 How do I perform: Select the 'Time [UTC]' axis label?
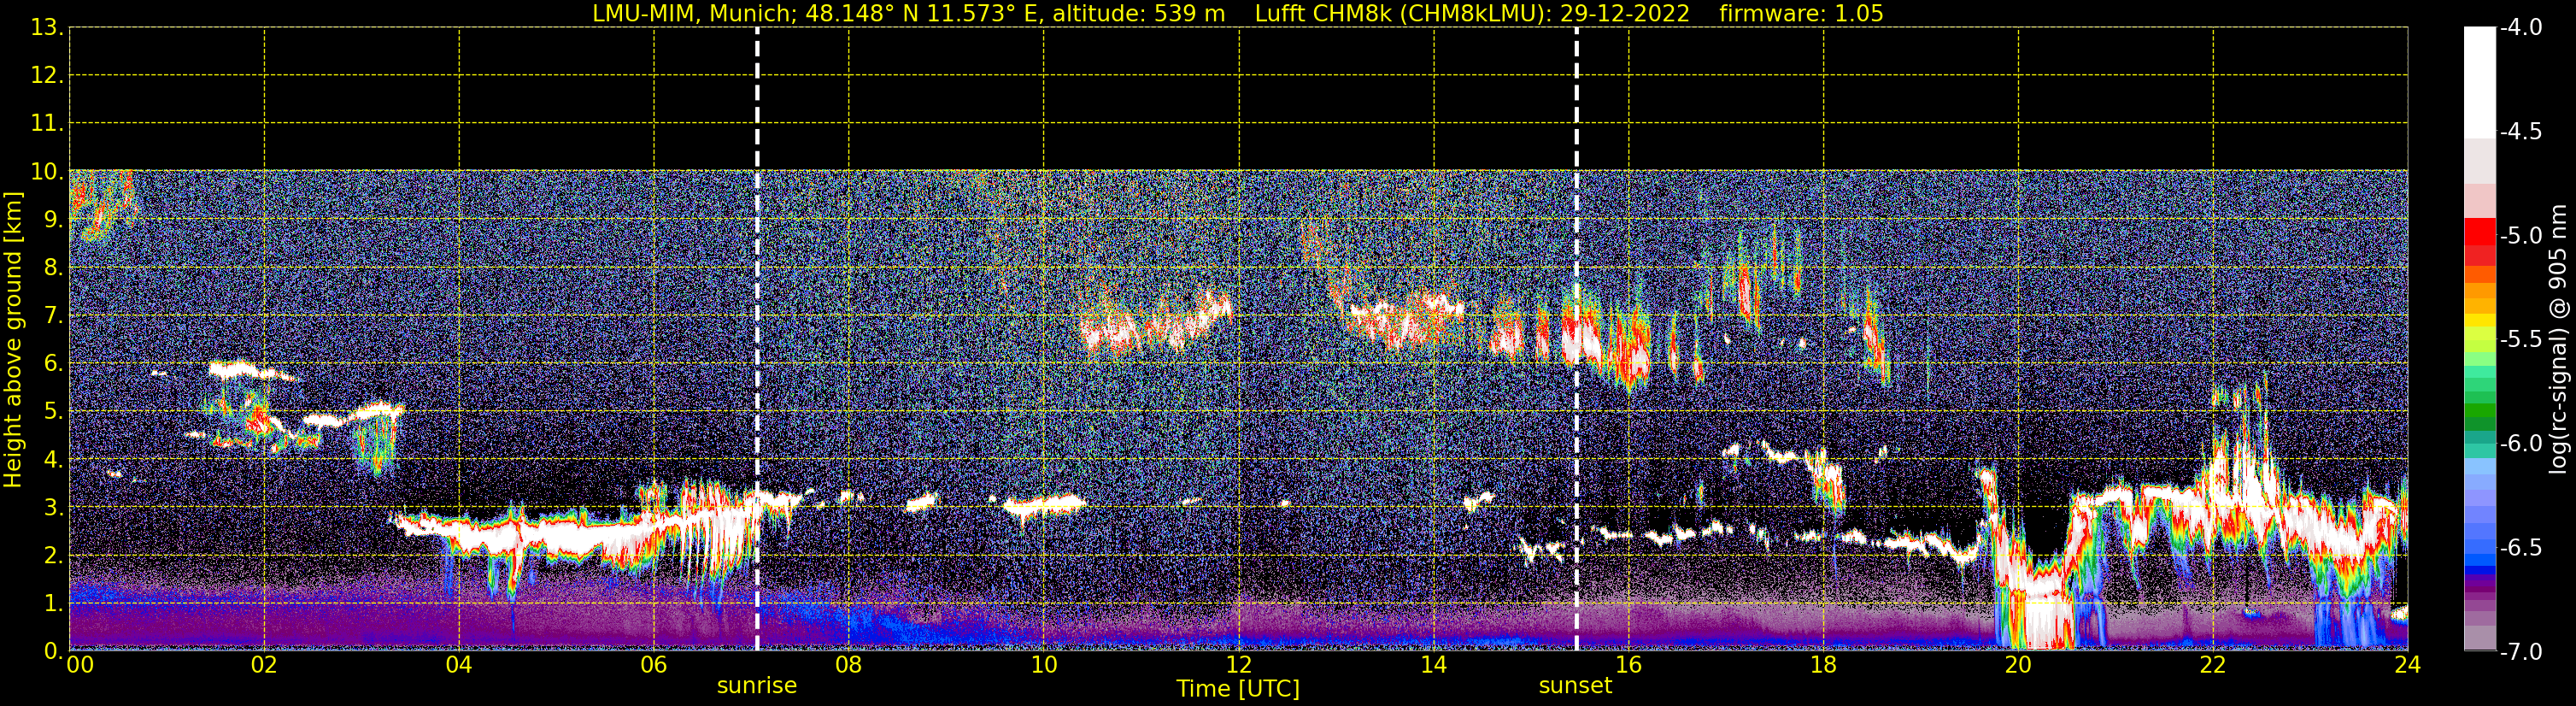1238,689
